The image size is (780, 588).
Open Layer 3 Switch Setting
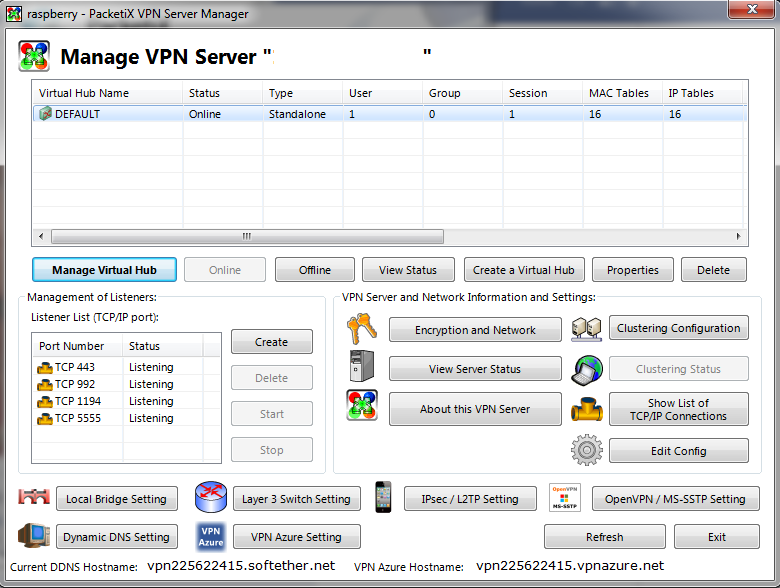(296, 498)
